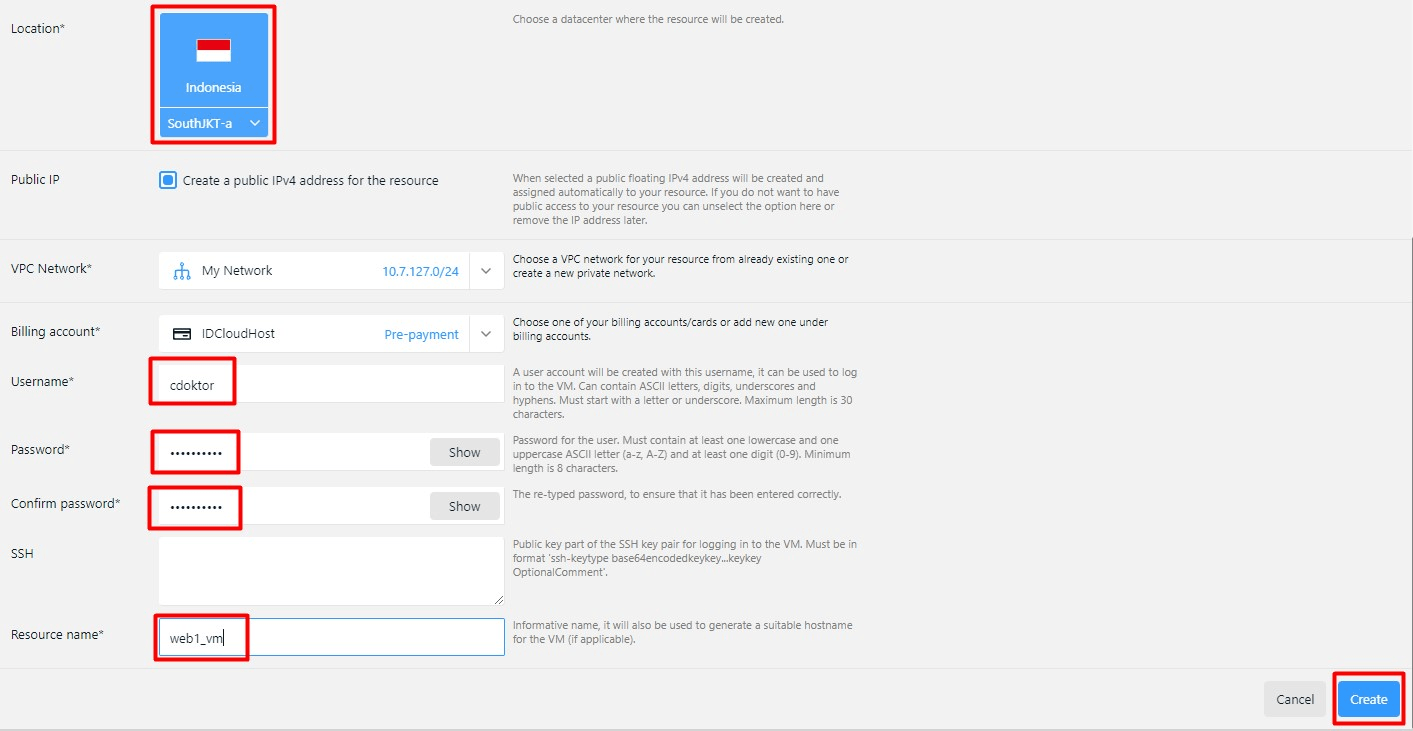Image resolution: width=1413 pixels, height=731 pixels.
Task: Show the entered password
Action: [x=464, y=452]
